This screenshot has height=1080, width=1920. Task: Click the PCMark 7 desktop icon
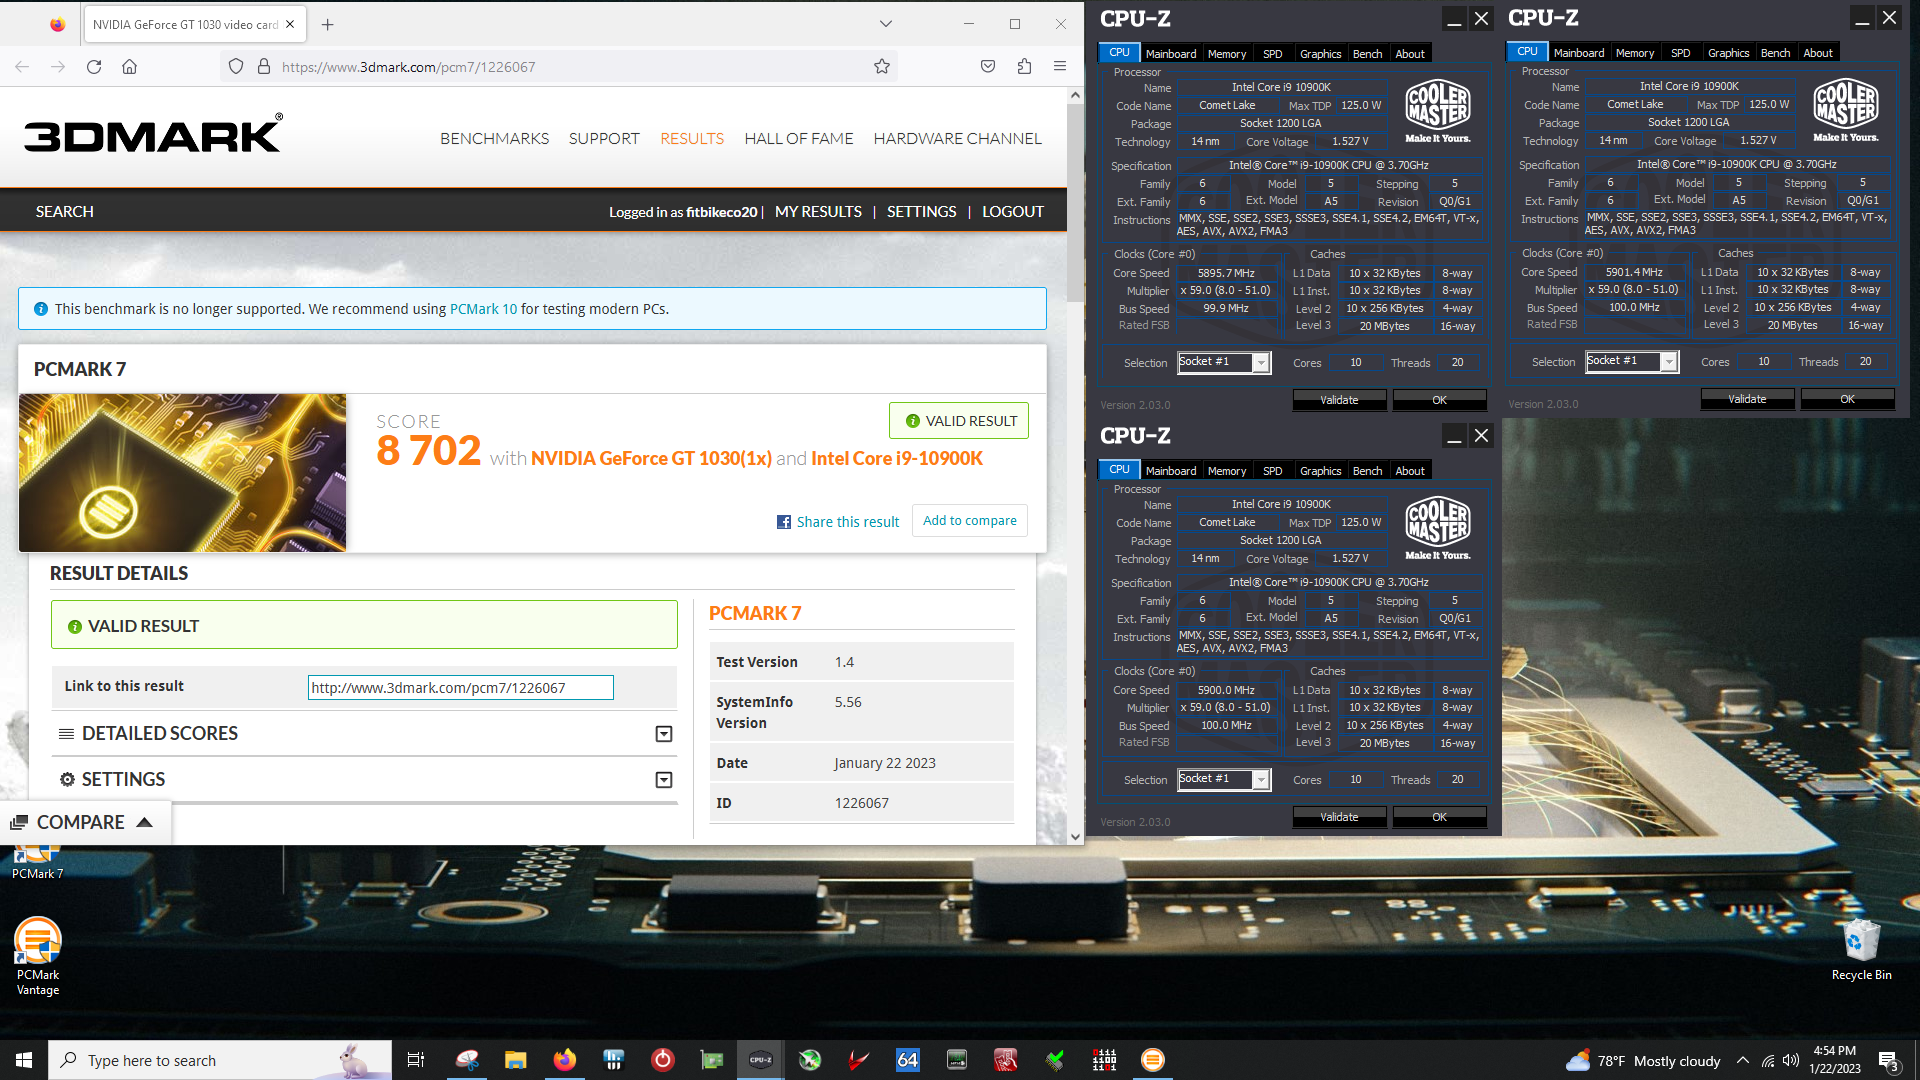coord(37,862)
